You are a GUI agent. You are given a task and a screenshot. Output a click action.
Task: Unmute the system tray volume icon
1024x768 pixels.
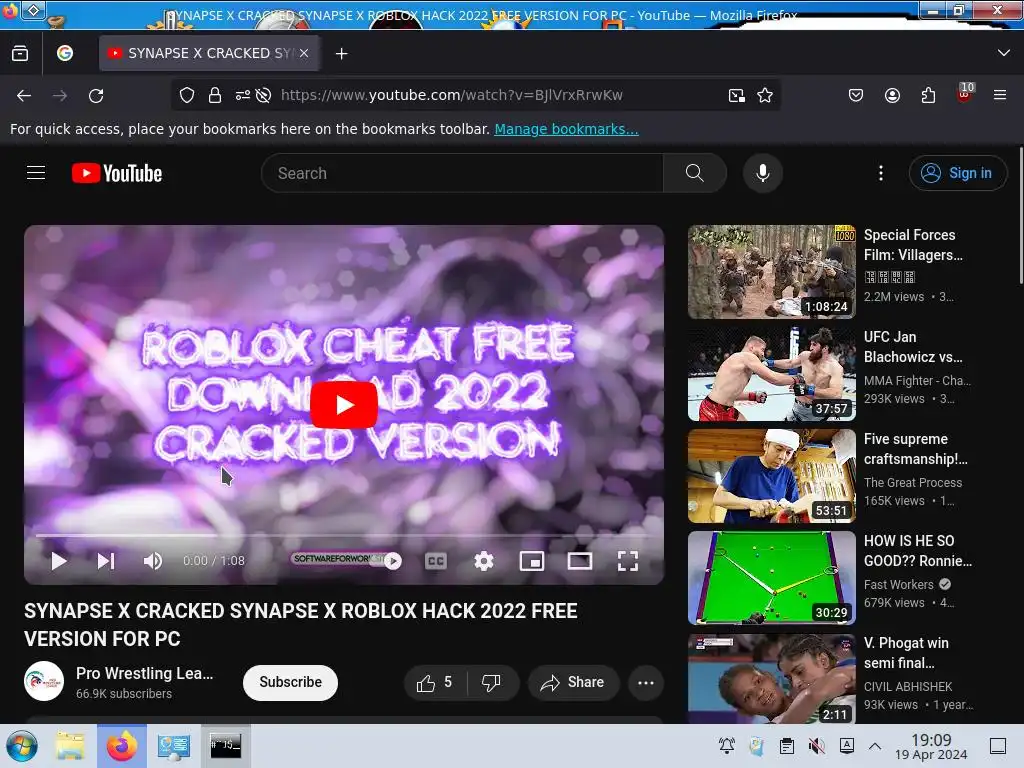[x=816, y=746]
